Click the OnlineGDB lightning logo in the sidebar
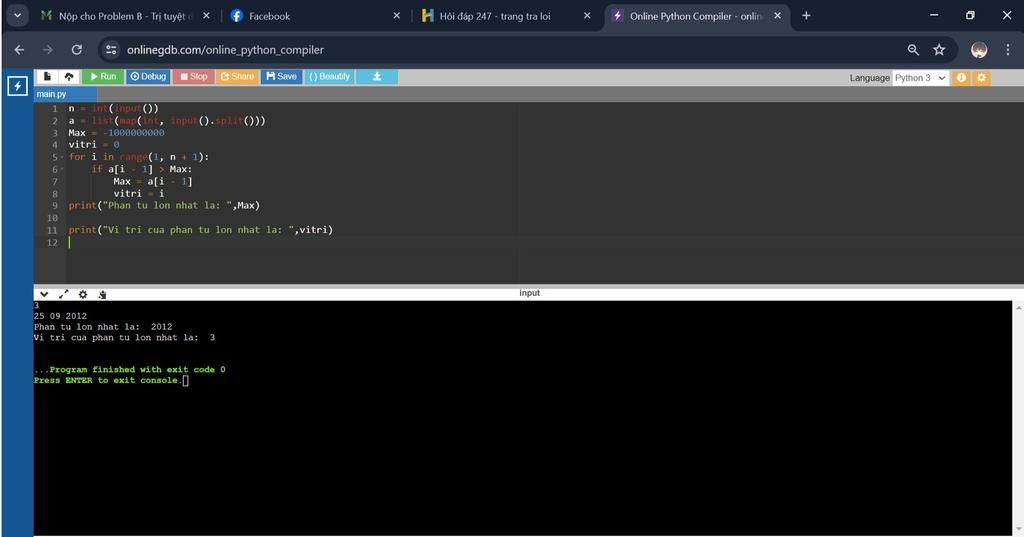 tap(17, 86)
